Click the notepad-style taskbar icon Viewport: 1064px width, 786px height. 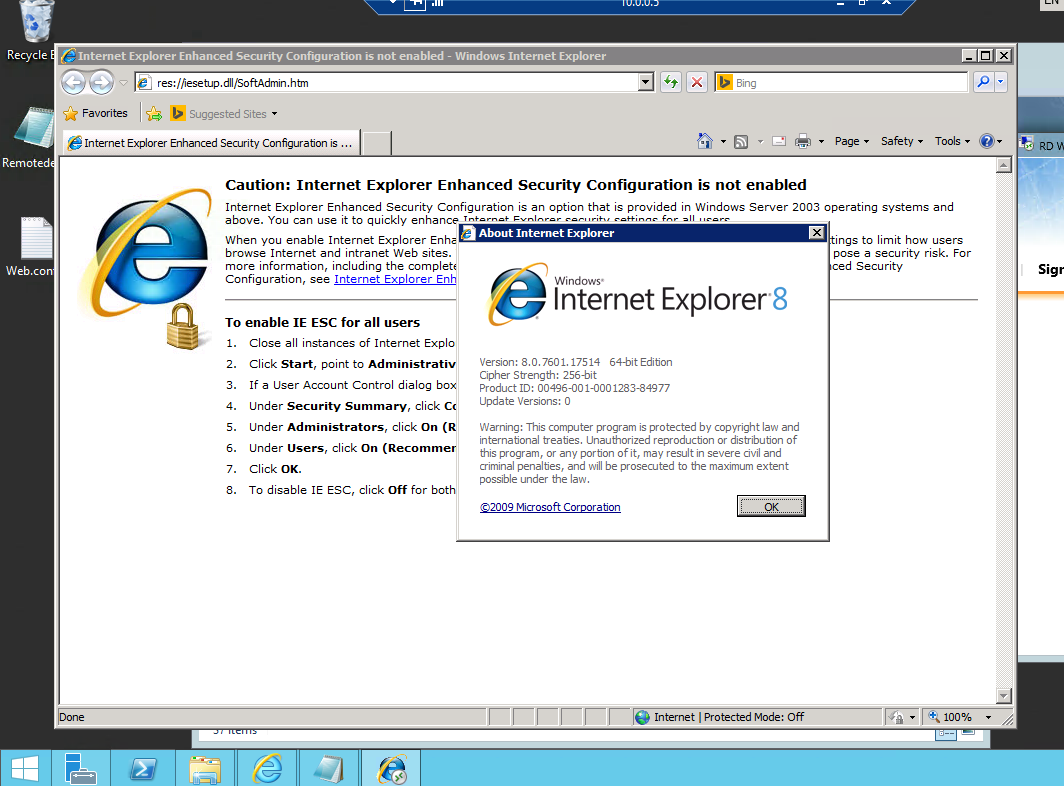point(329,768)
